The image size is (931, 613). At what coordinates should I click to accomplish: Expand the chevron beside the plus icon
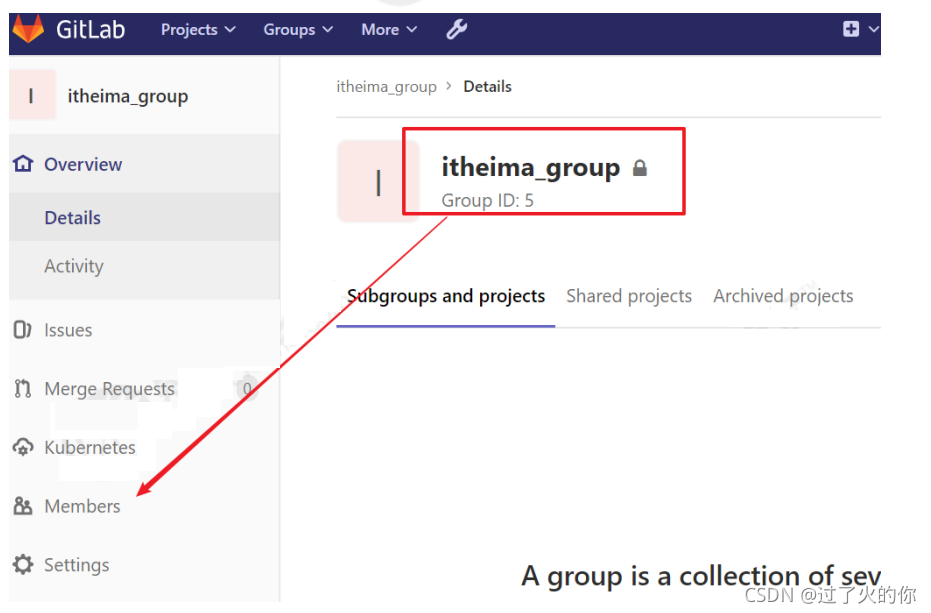(x=873, y=29)
